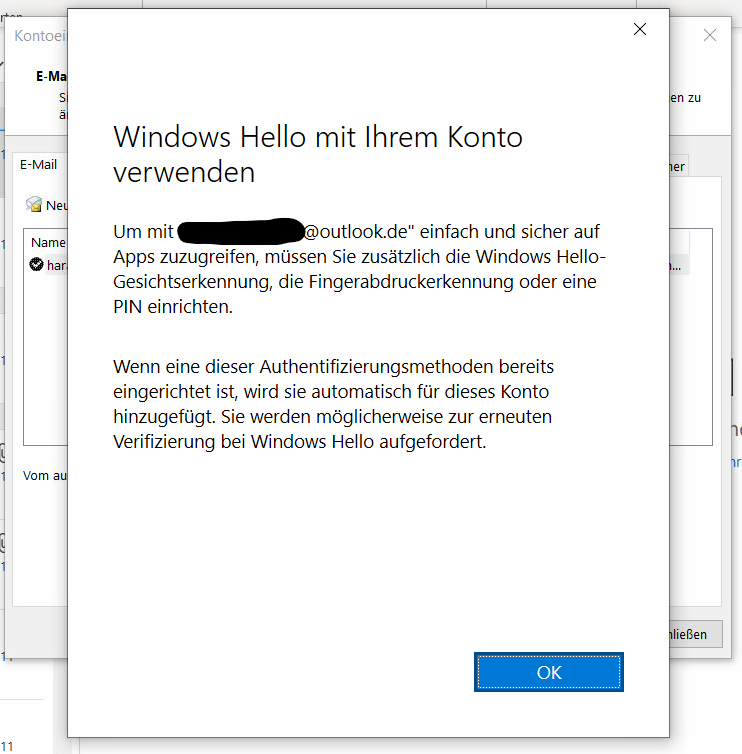The width and height of the screenshot is (742, 754).
Task: Click the Windows Hello dialog heading text
Action: (318, 154)
